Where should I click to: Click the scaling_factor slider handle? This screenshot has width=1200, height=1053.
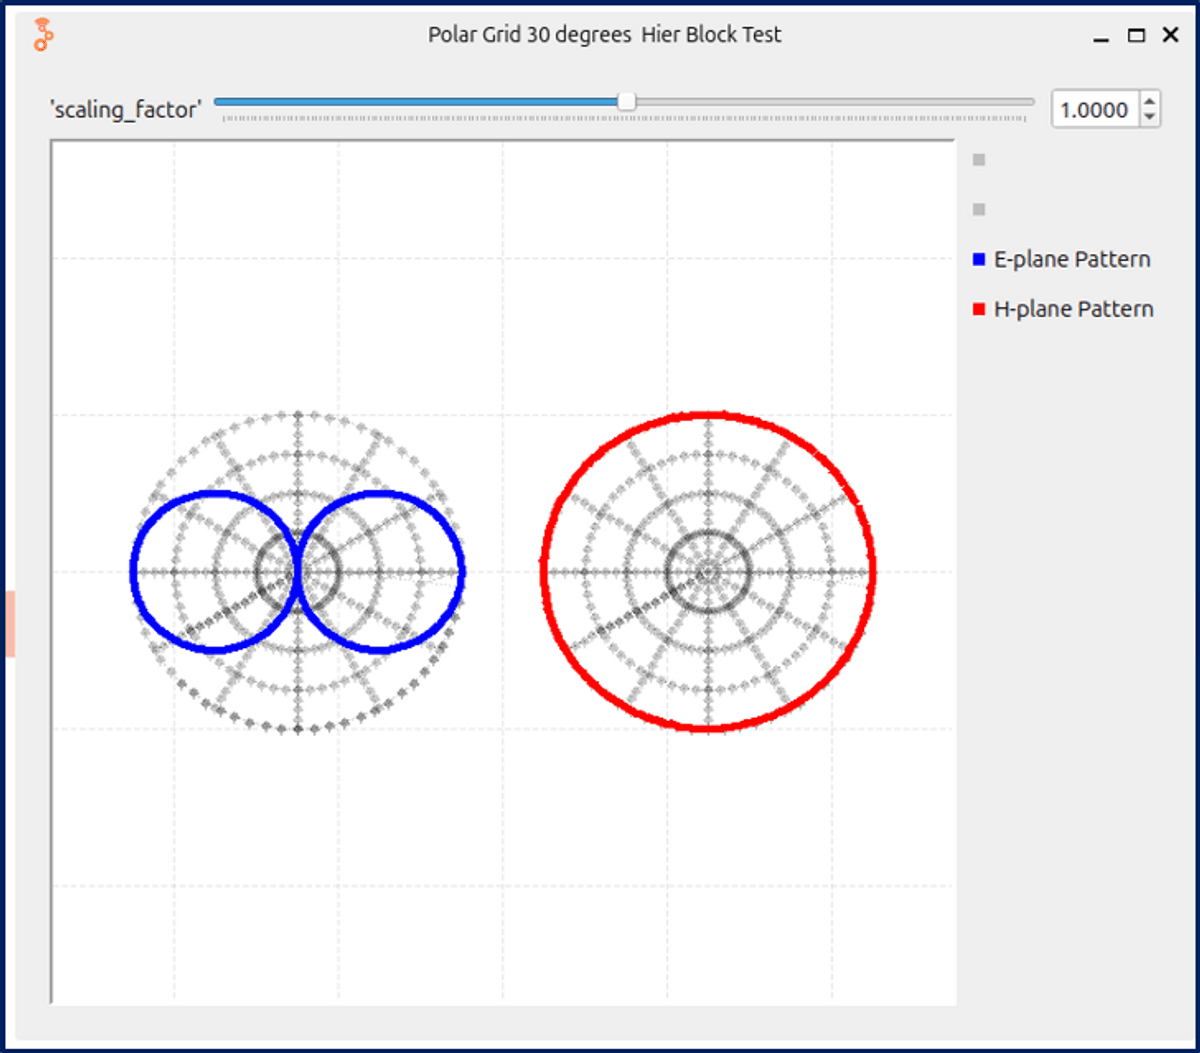click(x=626, y=102)
